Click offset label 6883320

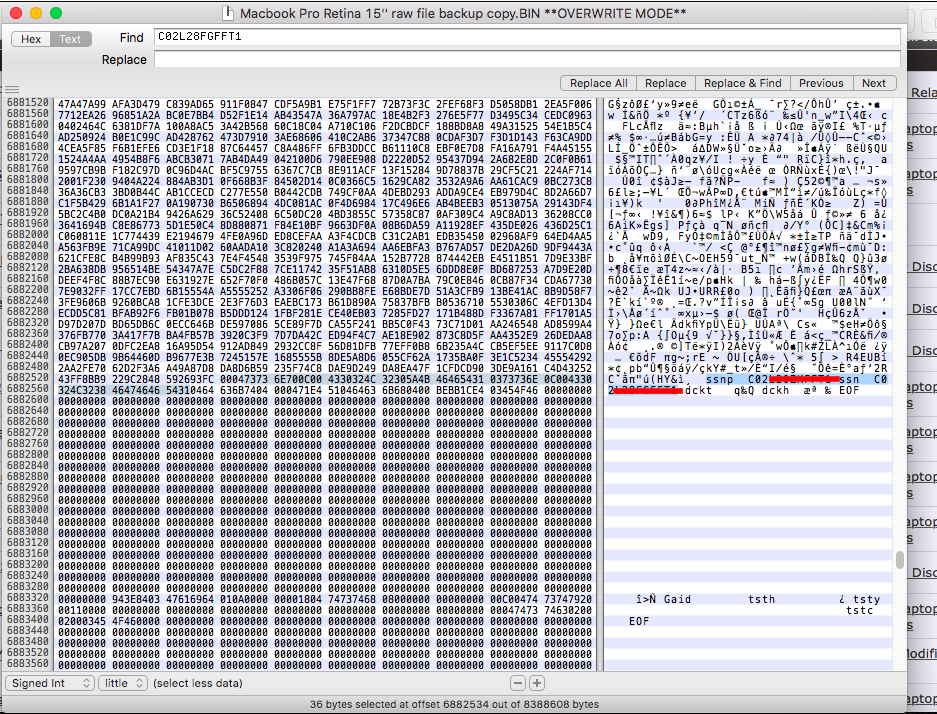(x=28, y=599)
